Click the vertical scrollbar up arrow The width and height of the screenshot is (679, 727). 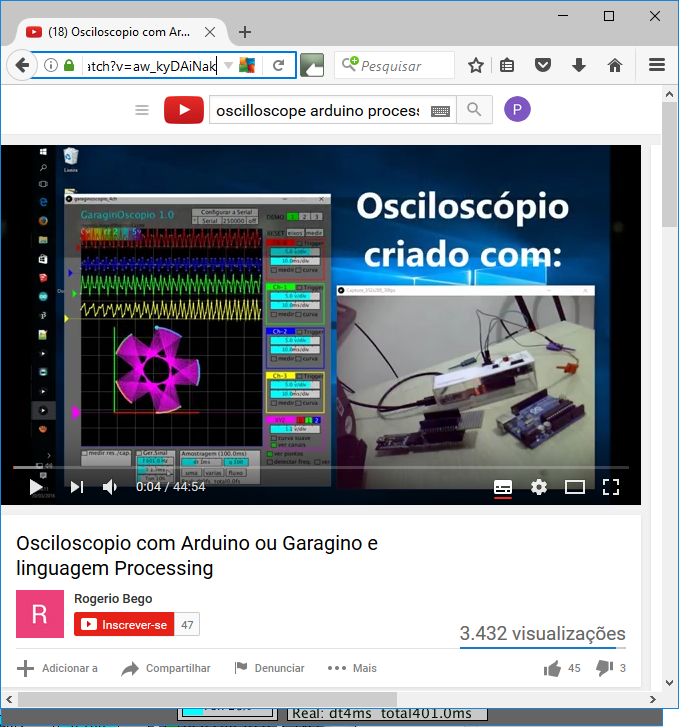[669, 94]
